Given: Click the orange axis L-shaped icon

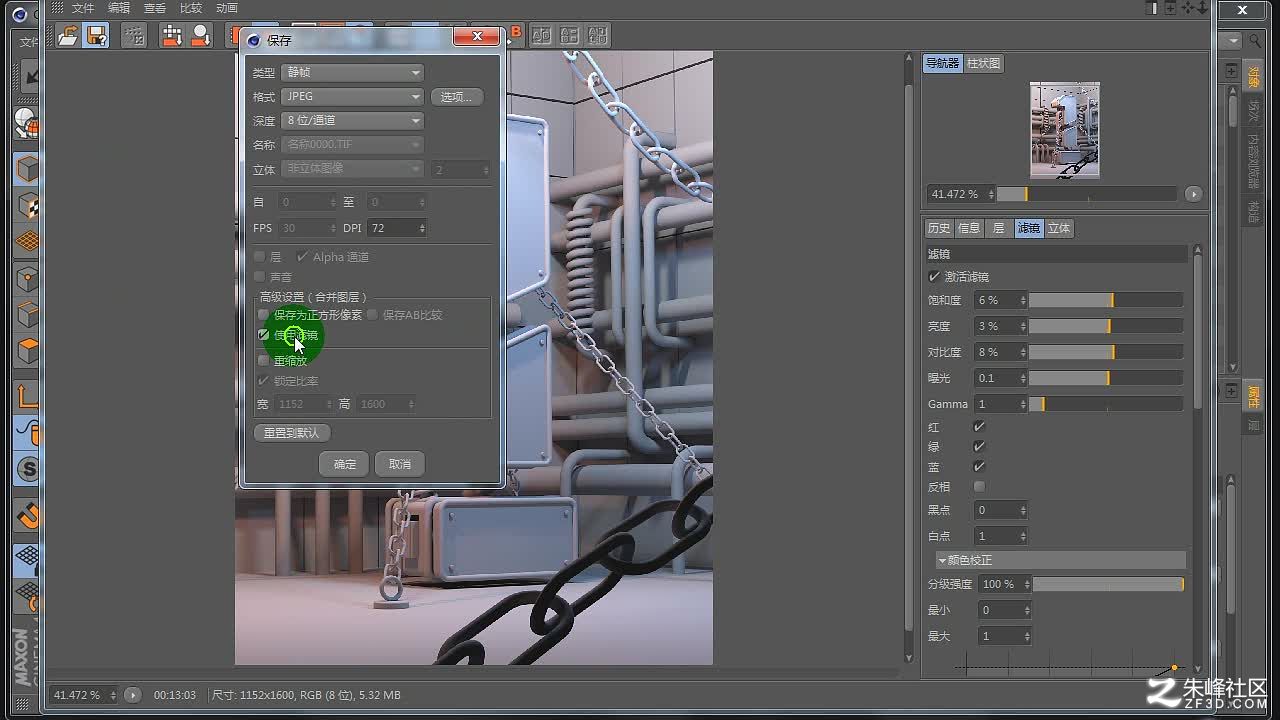Looking at the screenshot, I should (x=28, y=395).
